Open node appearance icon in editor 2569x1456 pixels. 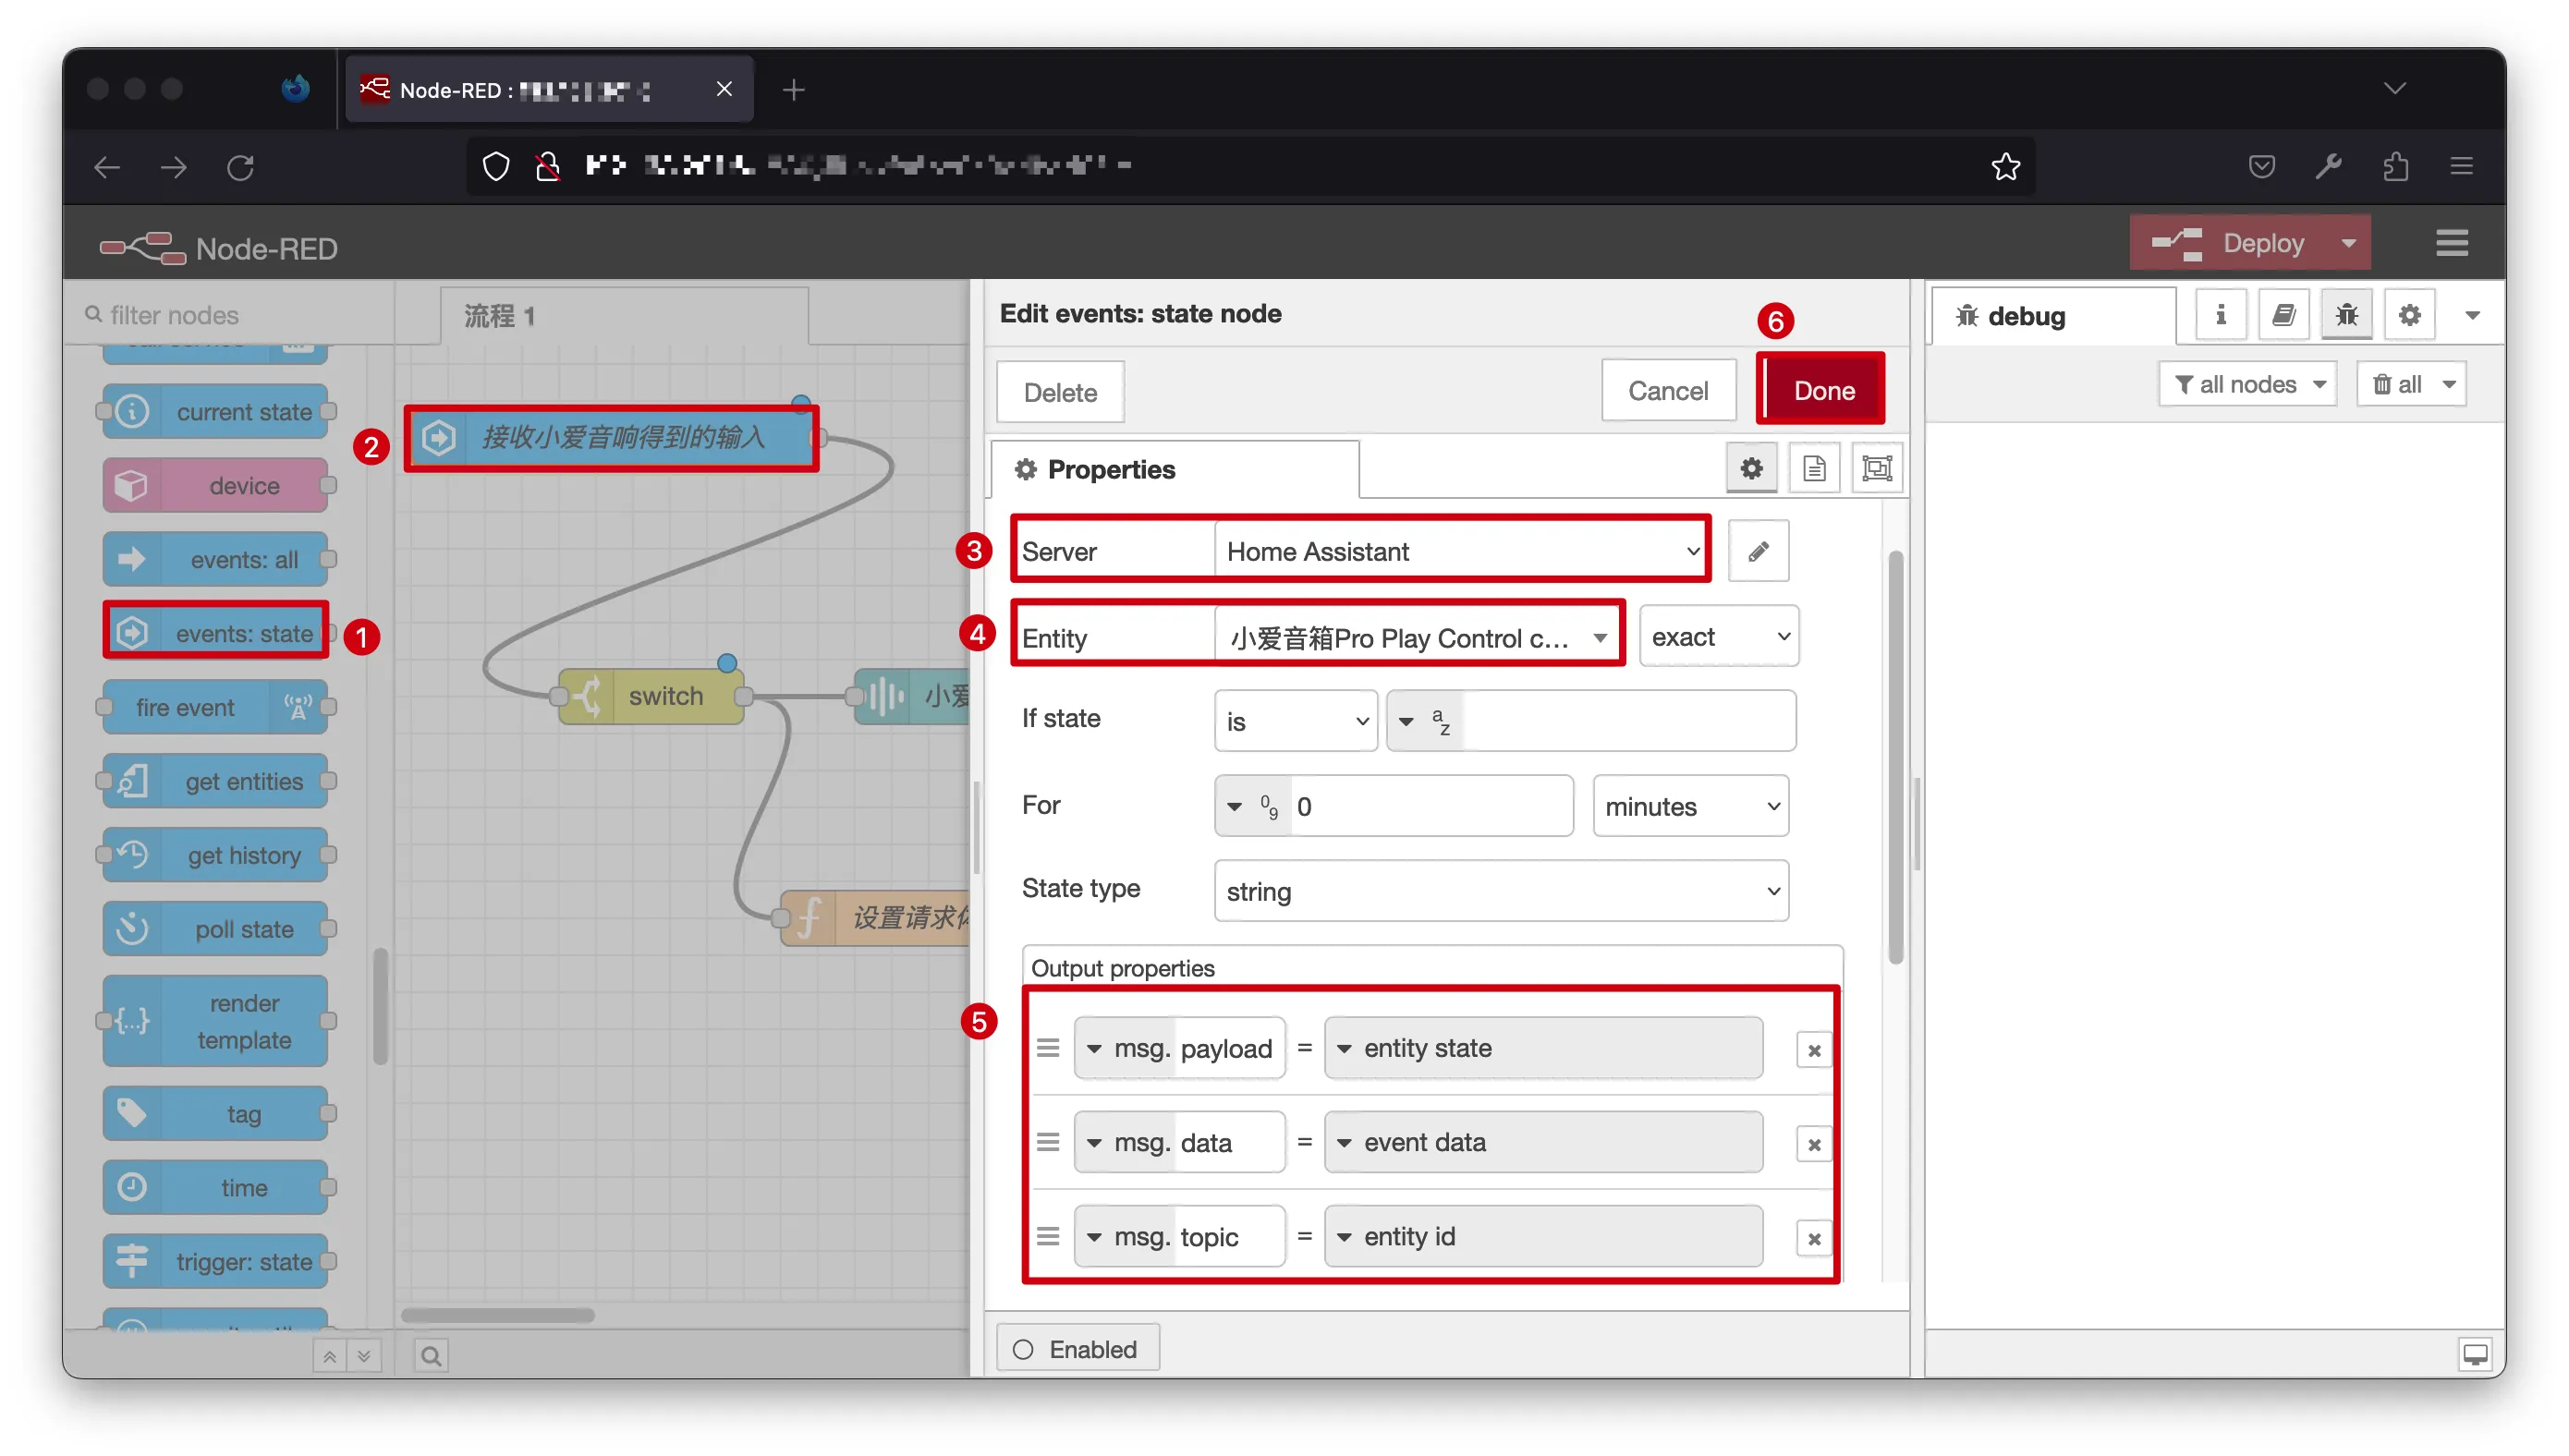point(1877,468)
